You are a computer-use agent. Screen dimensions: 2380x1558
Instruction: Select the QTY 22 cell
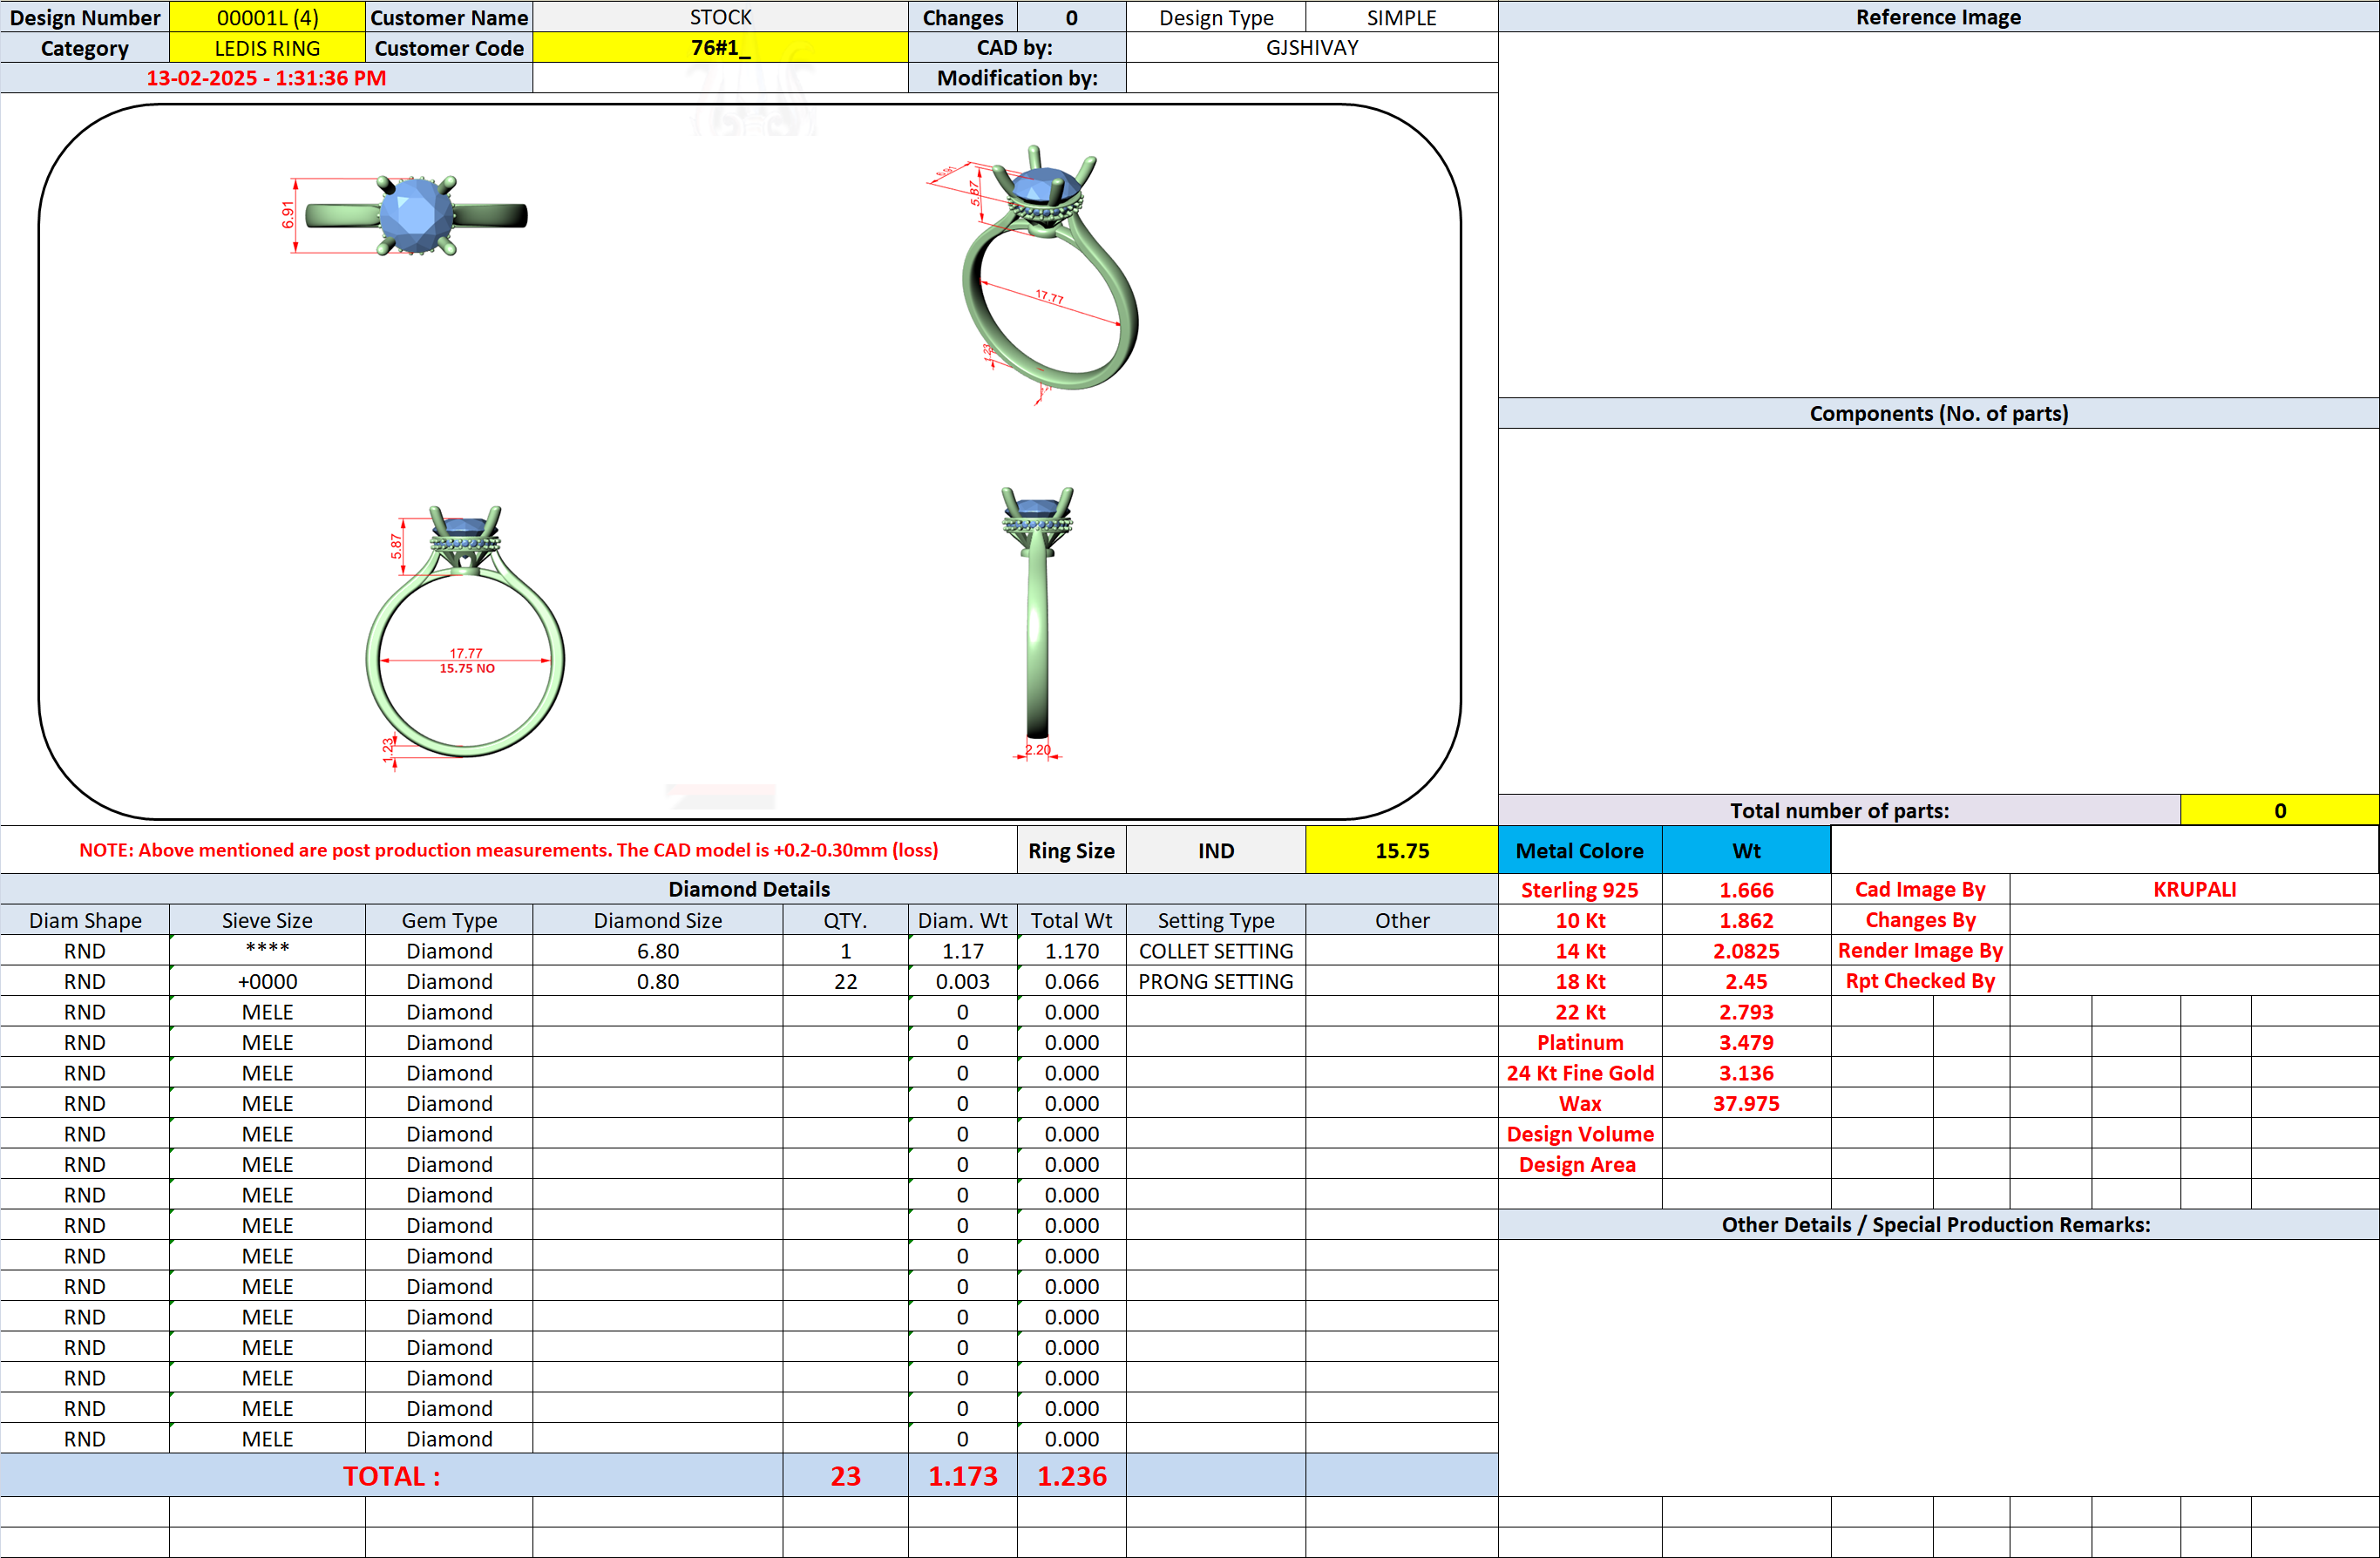click(845, 981)
